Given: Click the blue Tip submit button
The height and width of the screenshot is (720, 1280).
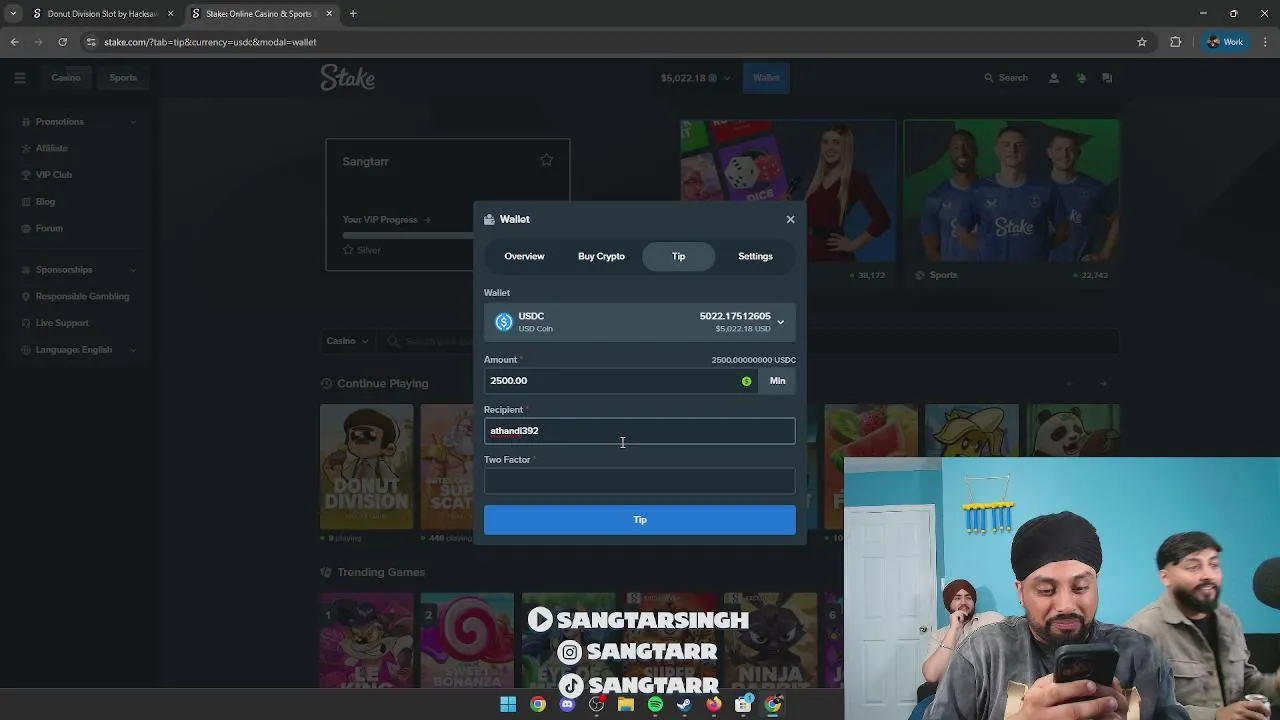Looking at the screenshot, I should point(640,520).
